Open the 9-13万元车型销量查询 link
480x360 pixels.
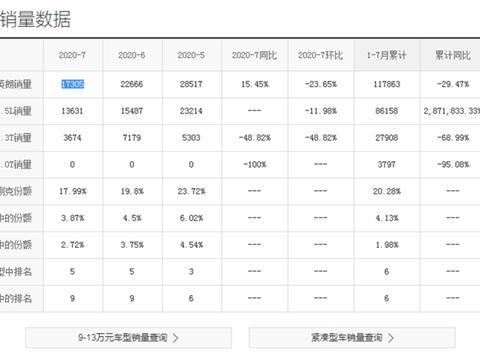(128, 338)
